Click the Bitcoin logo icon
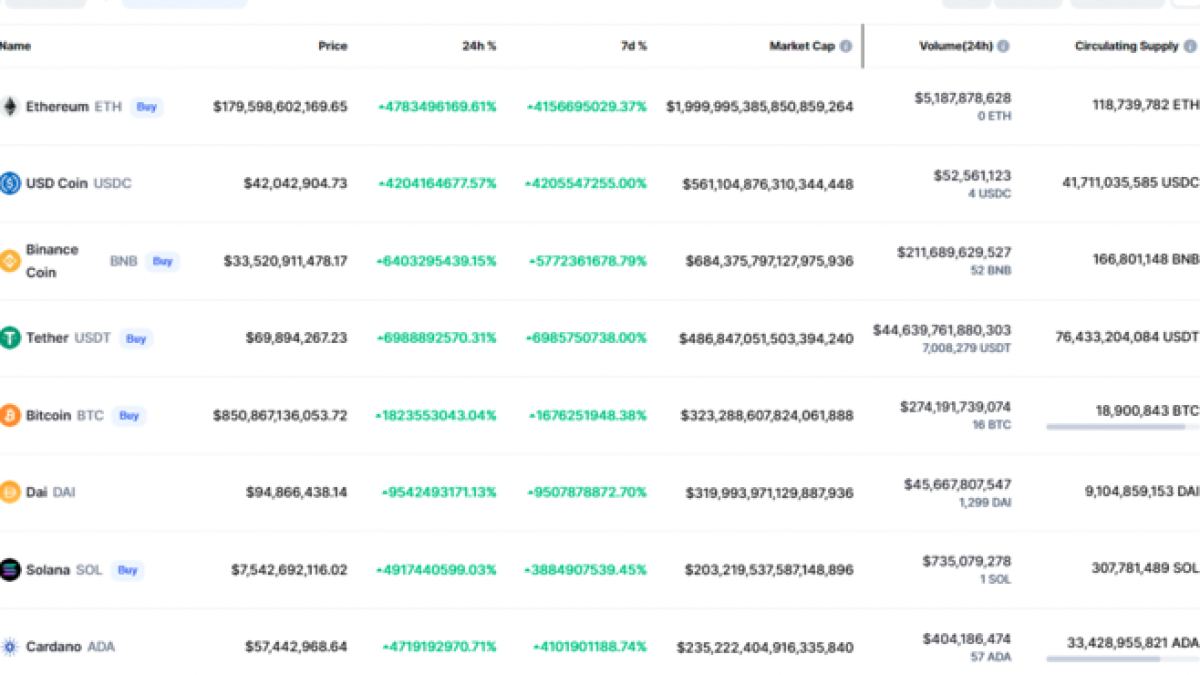Image resolution: width=1200 pixels, height=675 pixels. [x=10, y=415]
